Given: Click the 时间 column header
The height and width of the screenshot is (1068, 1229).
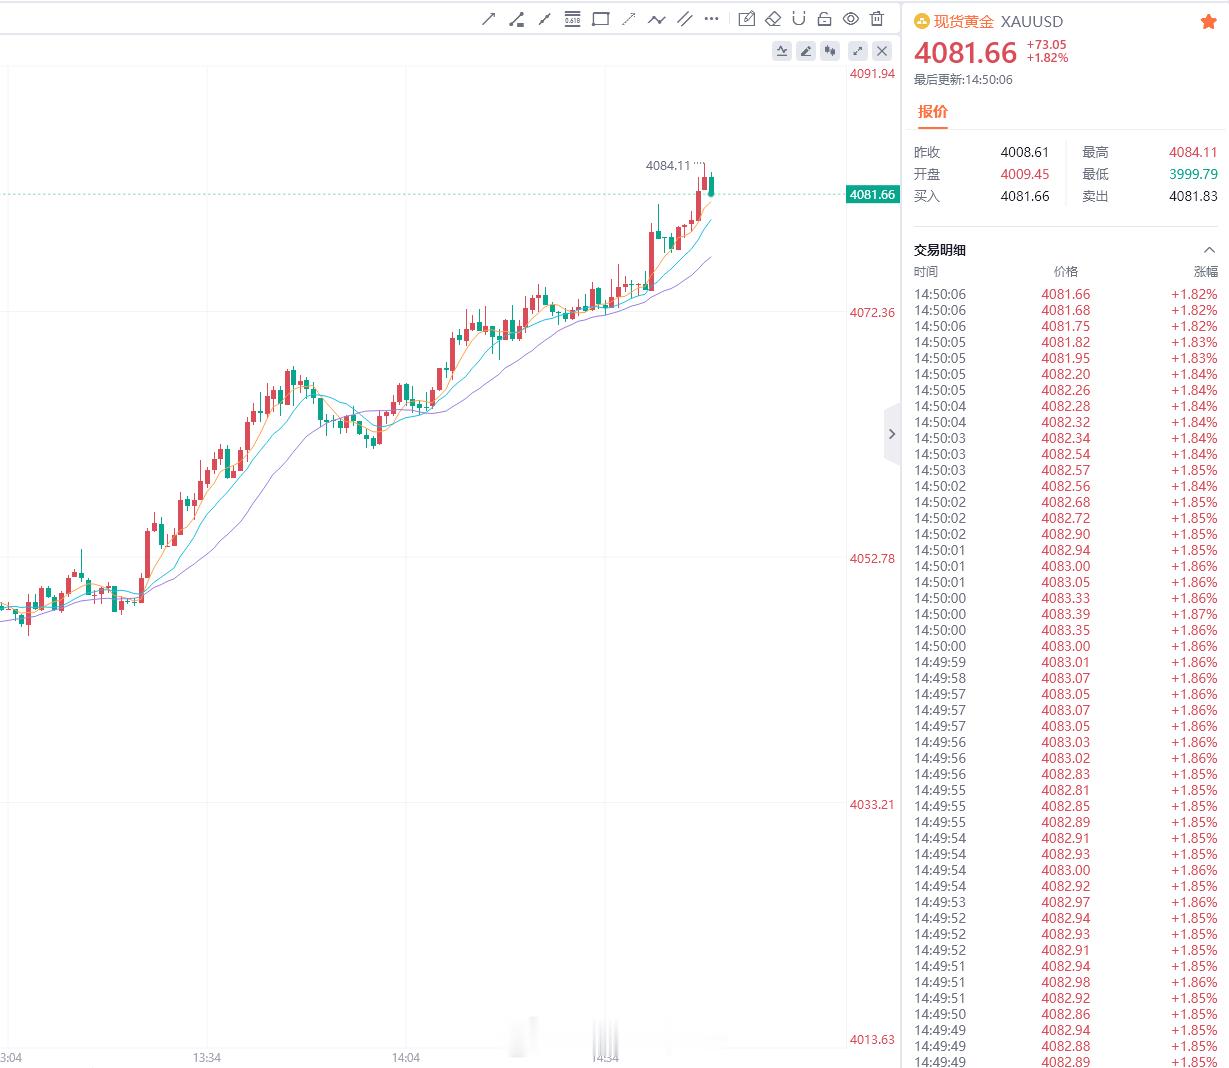Looking at the screenshot, I should (x=926, y=272).
